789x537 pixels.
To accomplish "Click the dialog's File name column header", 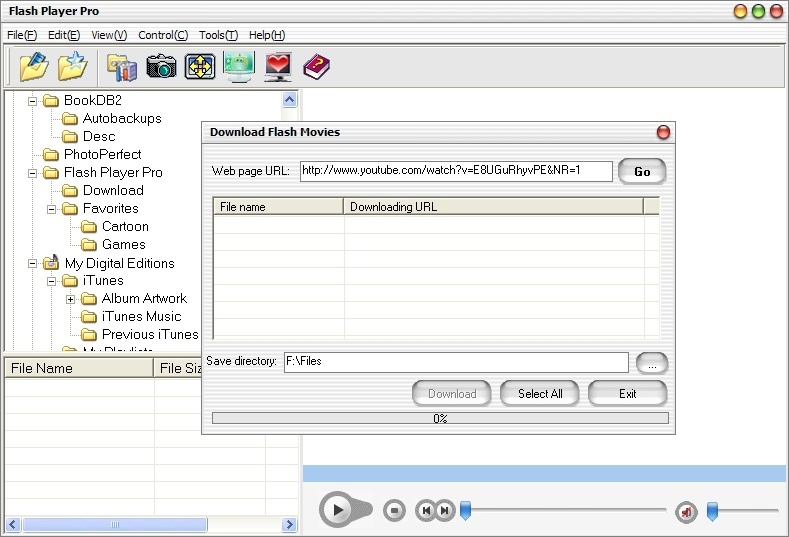I will 279,207.
